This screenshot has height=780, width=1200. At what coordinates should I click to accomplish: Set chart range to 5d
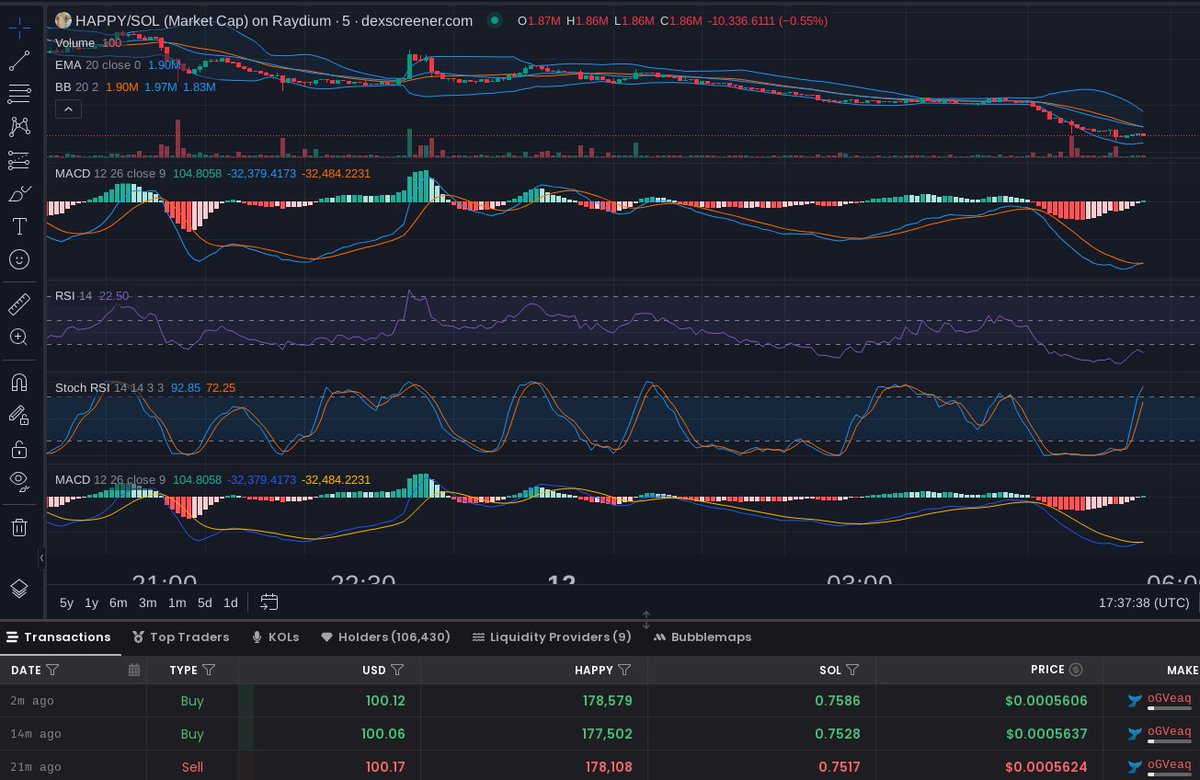pyautogui.click(x=205, y=602)
